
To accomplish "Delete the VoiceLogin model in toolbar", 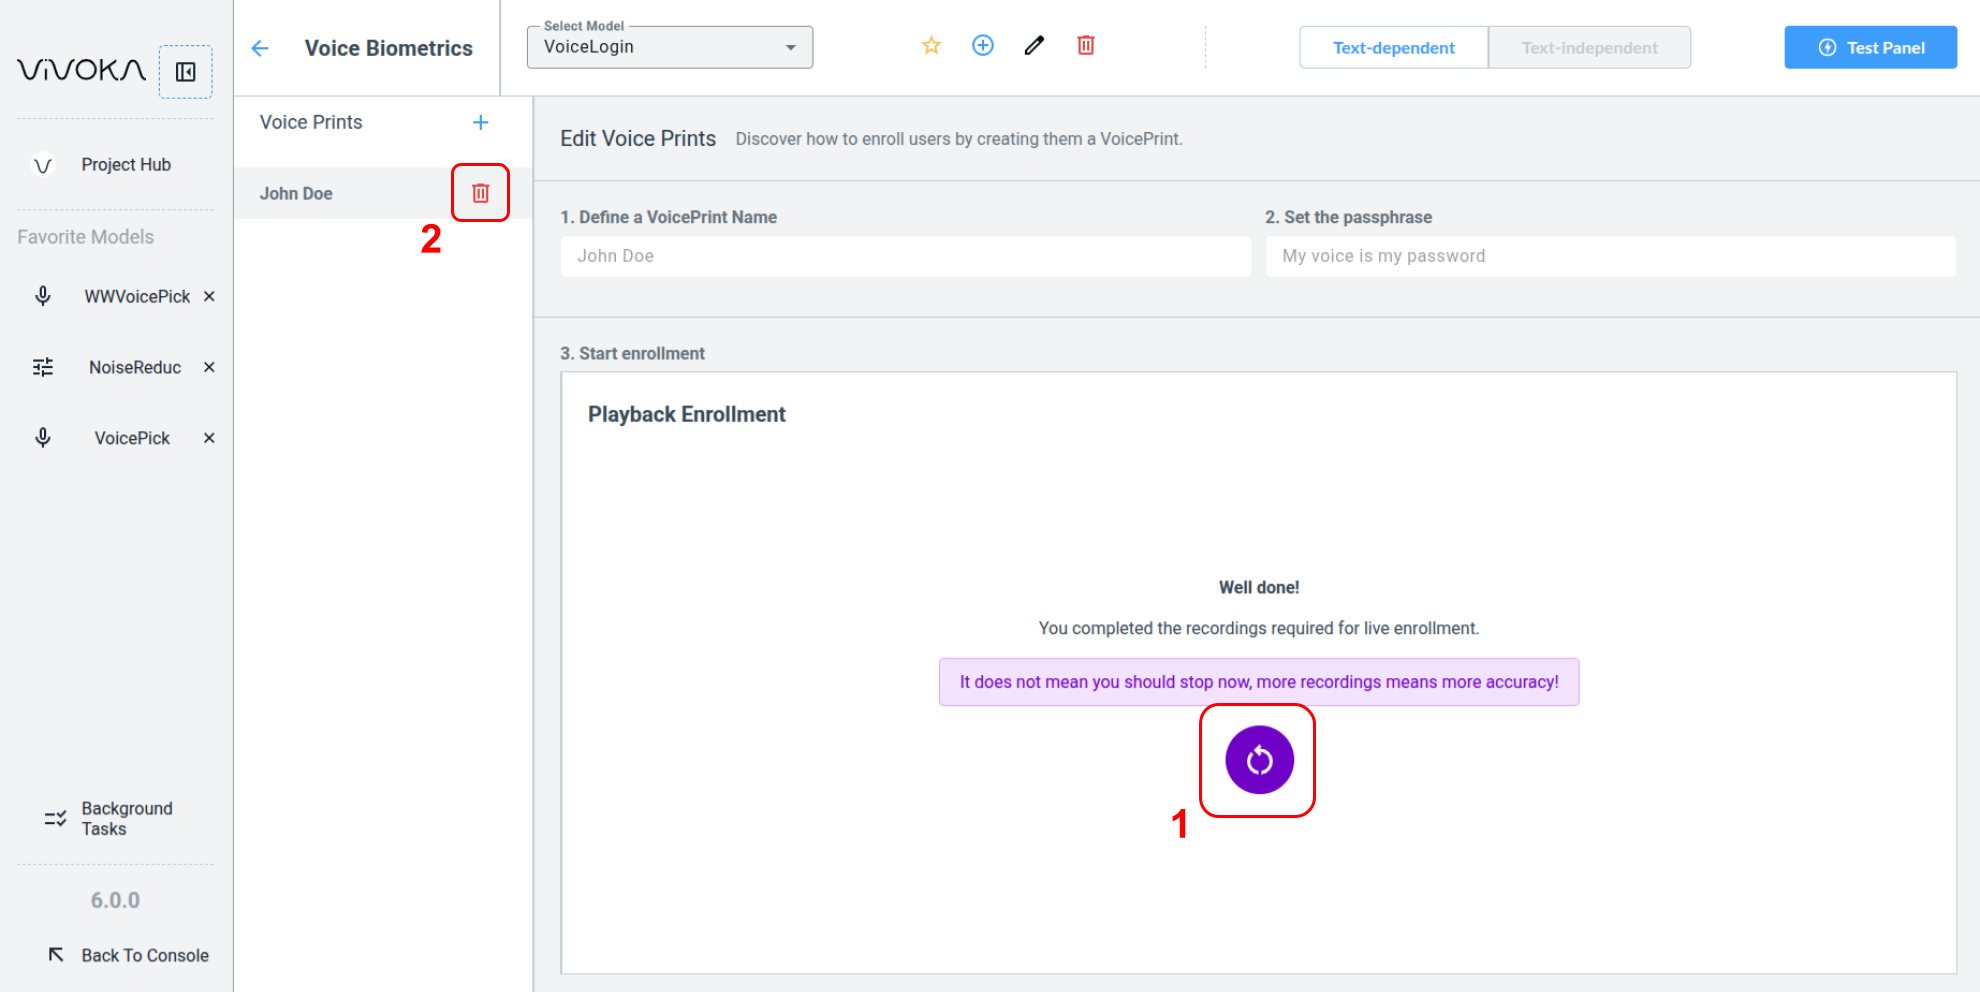I will tap(1086, 46).
